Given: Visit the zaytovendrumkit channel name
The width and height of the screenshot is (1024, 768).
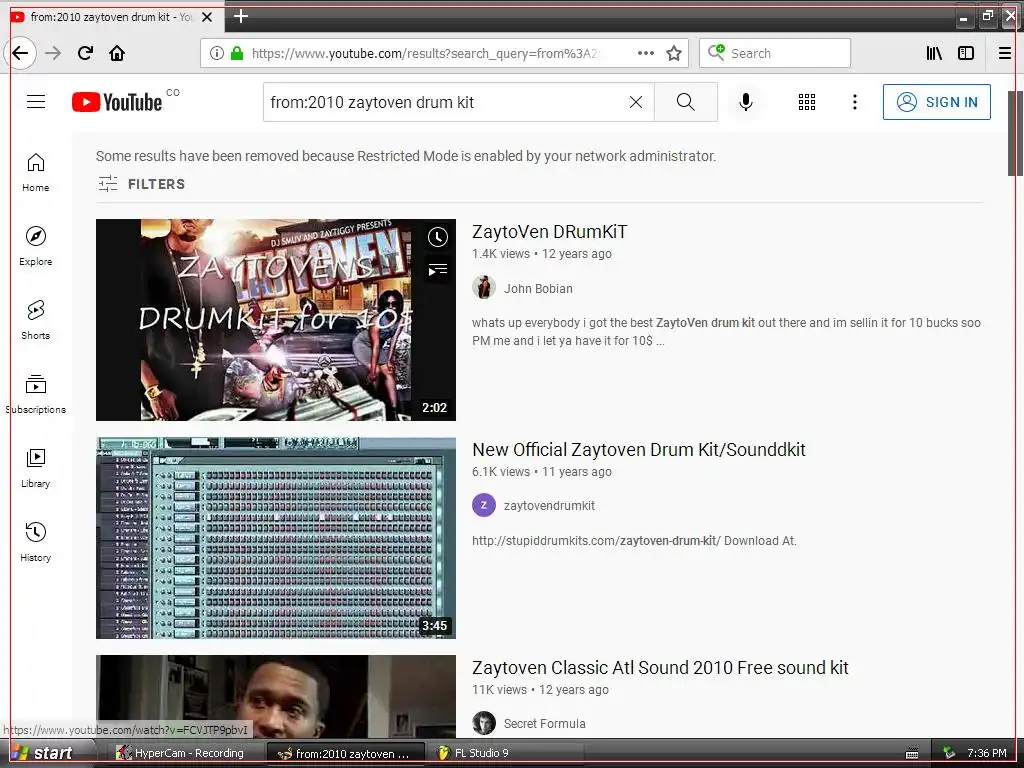Looking at the screenshot, I should point(549,505).
